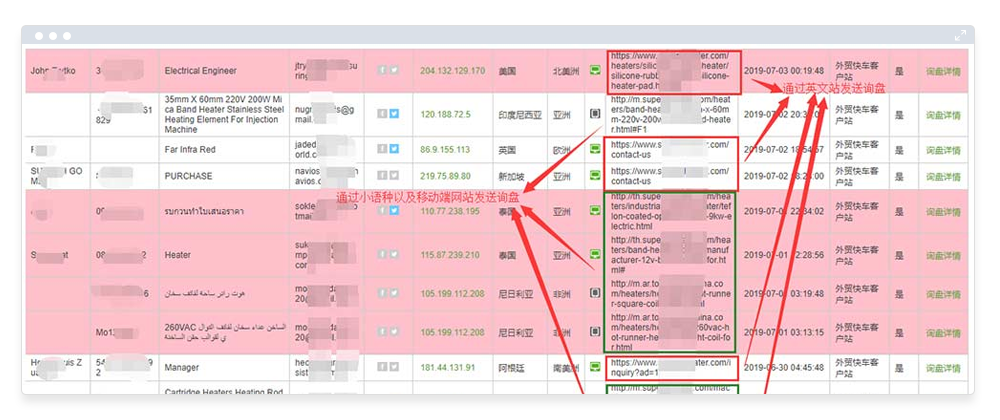
Task: Click the desktop device icon in the United States row
Action: pos(594,71)
